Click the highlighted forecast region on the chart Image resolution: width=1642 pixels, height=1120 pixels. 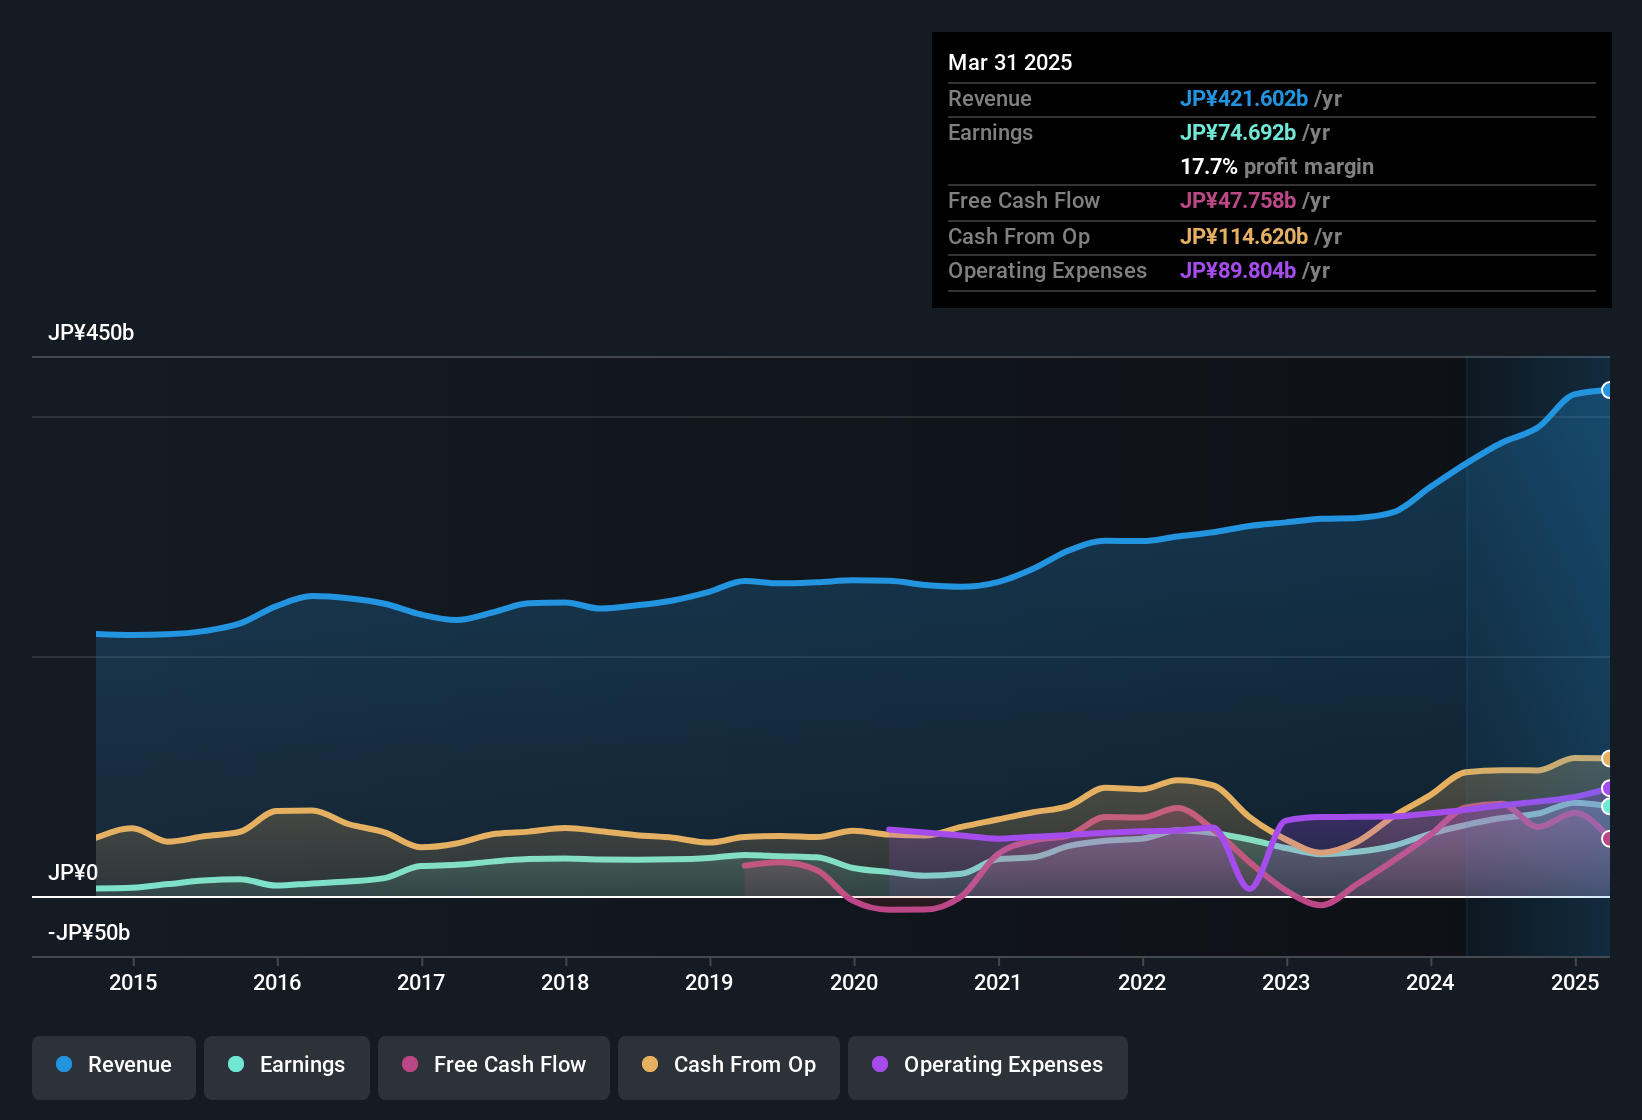click(x=1537, y=650)
